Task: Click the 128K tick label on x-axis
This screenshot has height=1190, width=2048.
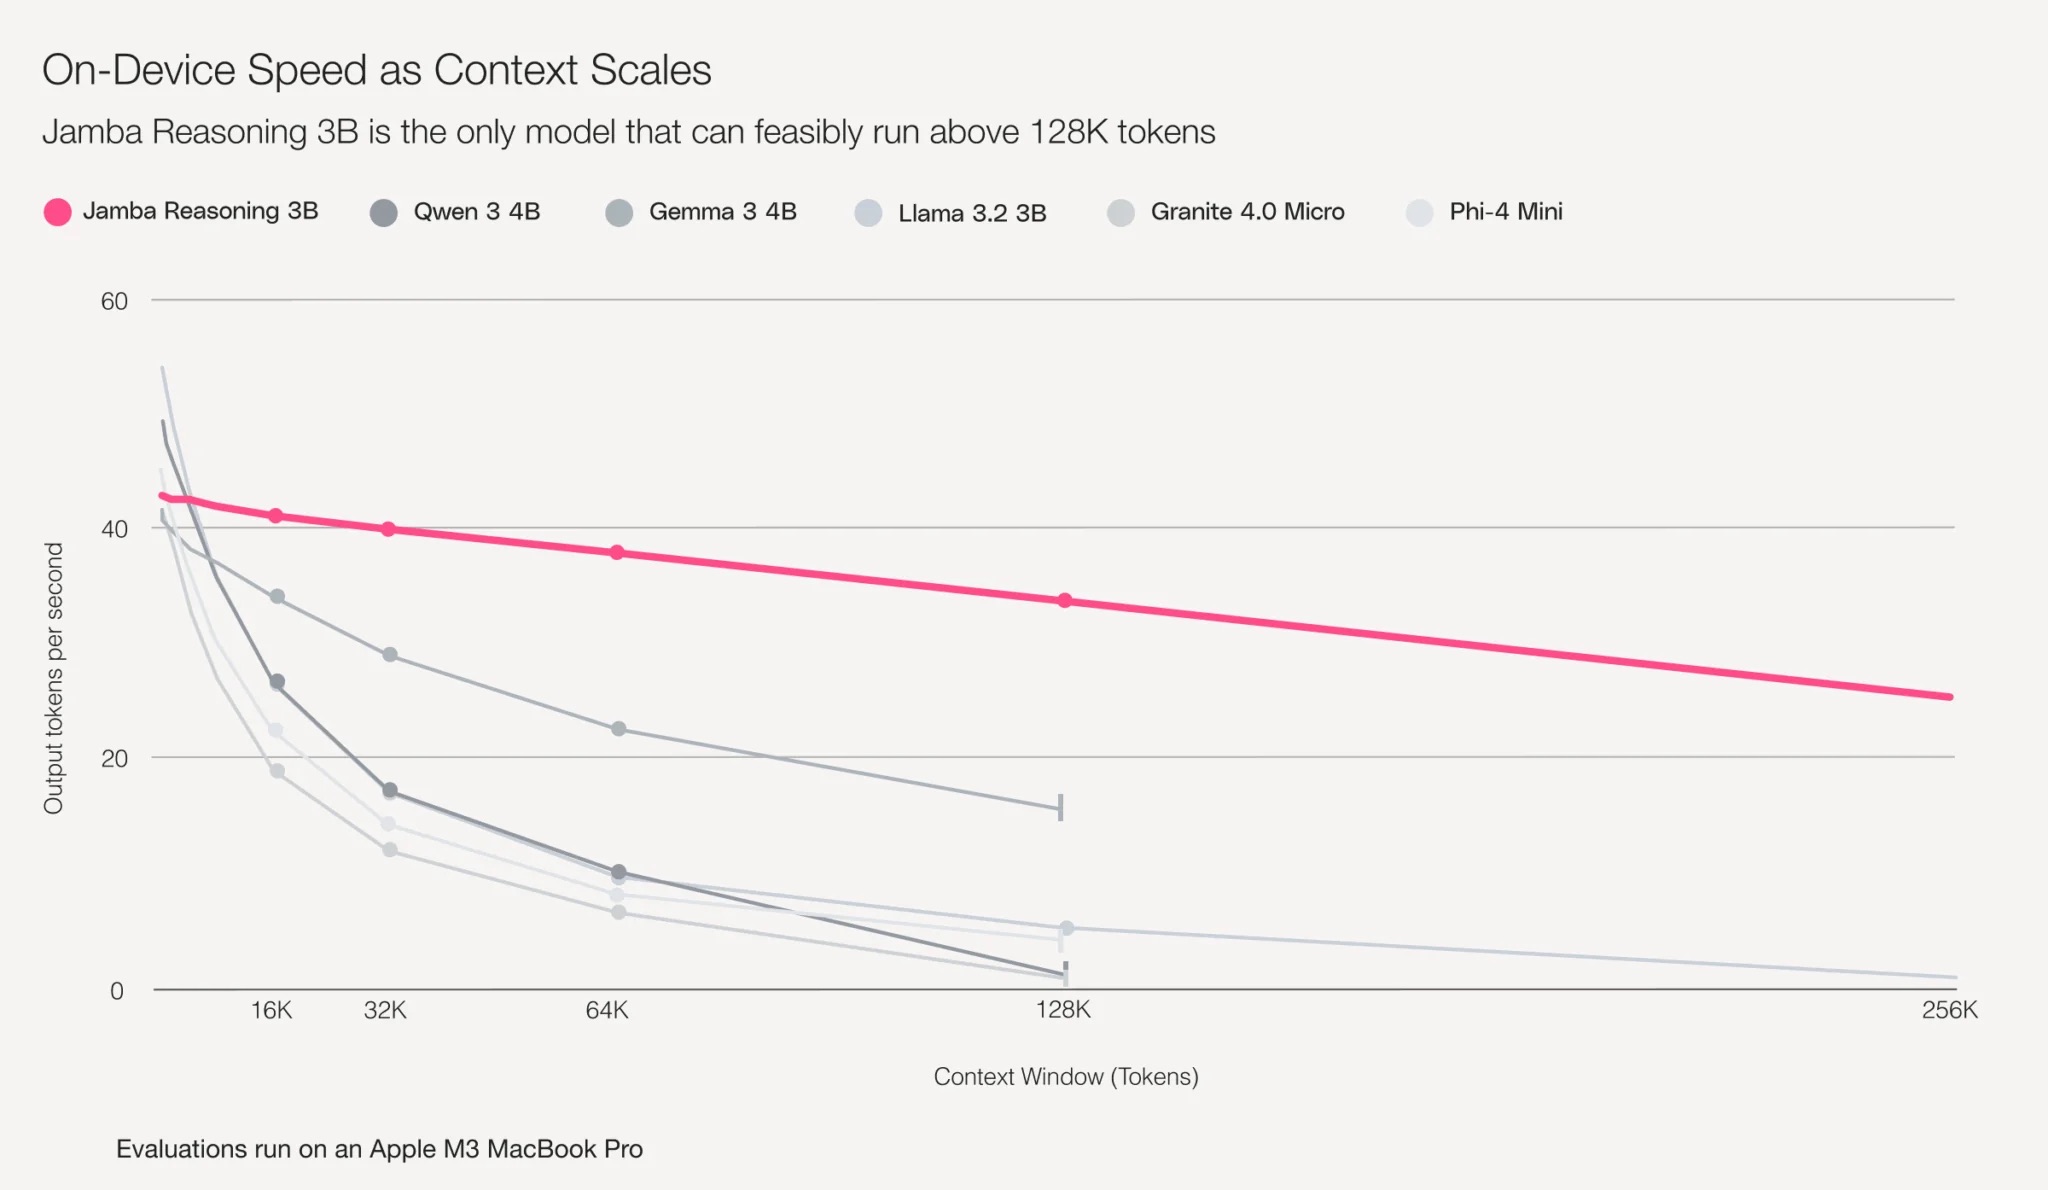Action: tap(1063, 1010)
